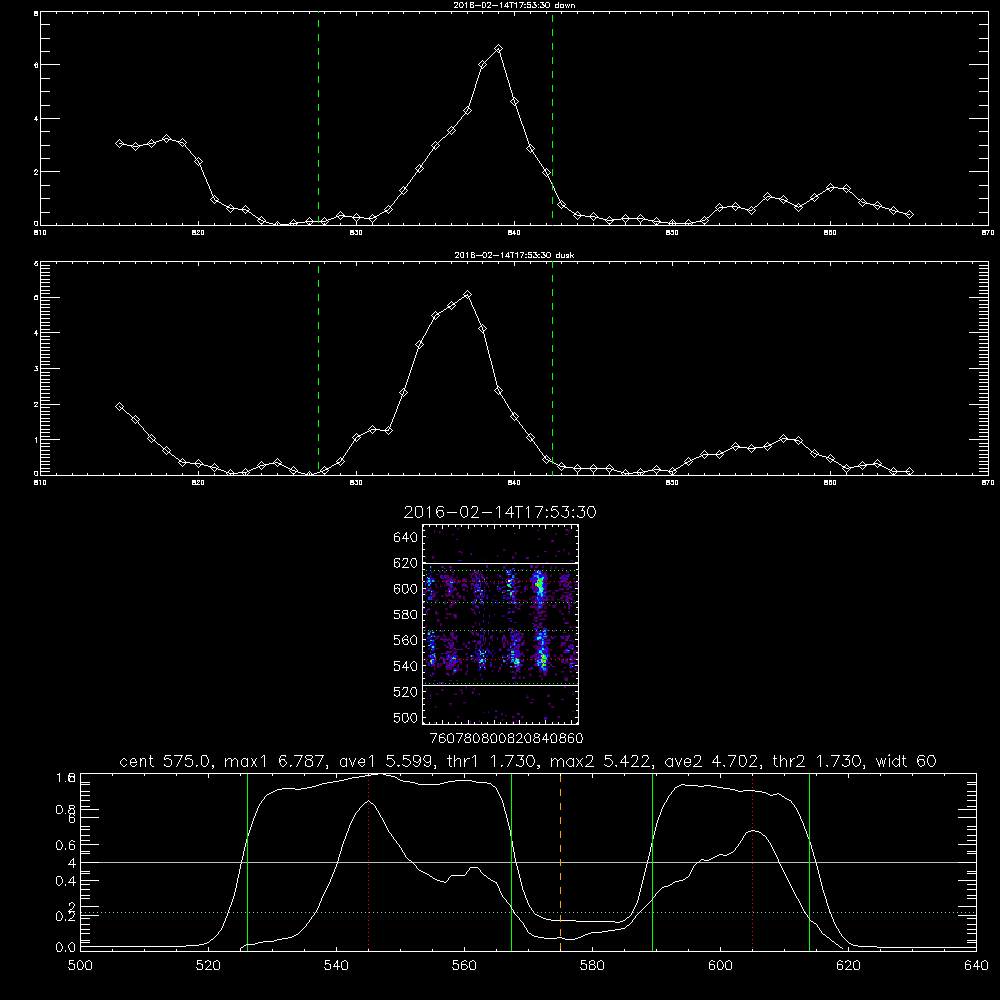Viewport: 1000px width, 1000px height.
Task: Click the bottom plot y-axis label "0.2"
Action: [x=66, y=916]
